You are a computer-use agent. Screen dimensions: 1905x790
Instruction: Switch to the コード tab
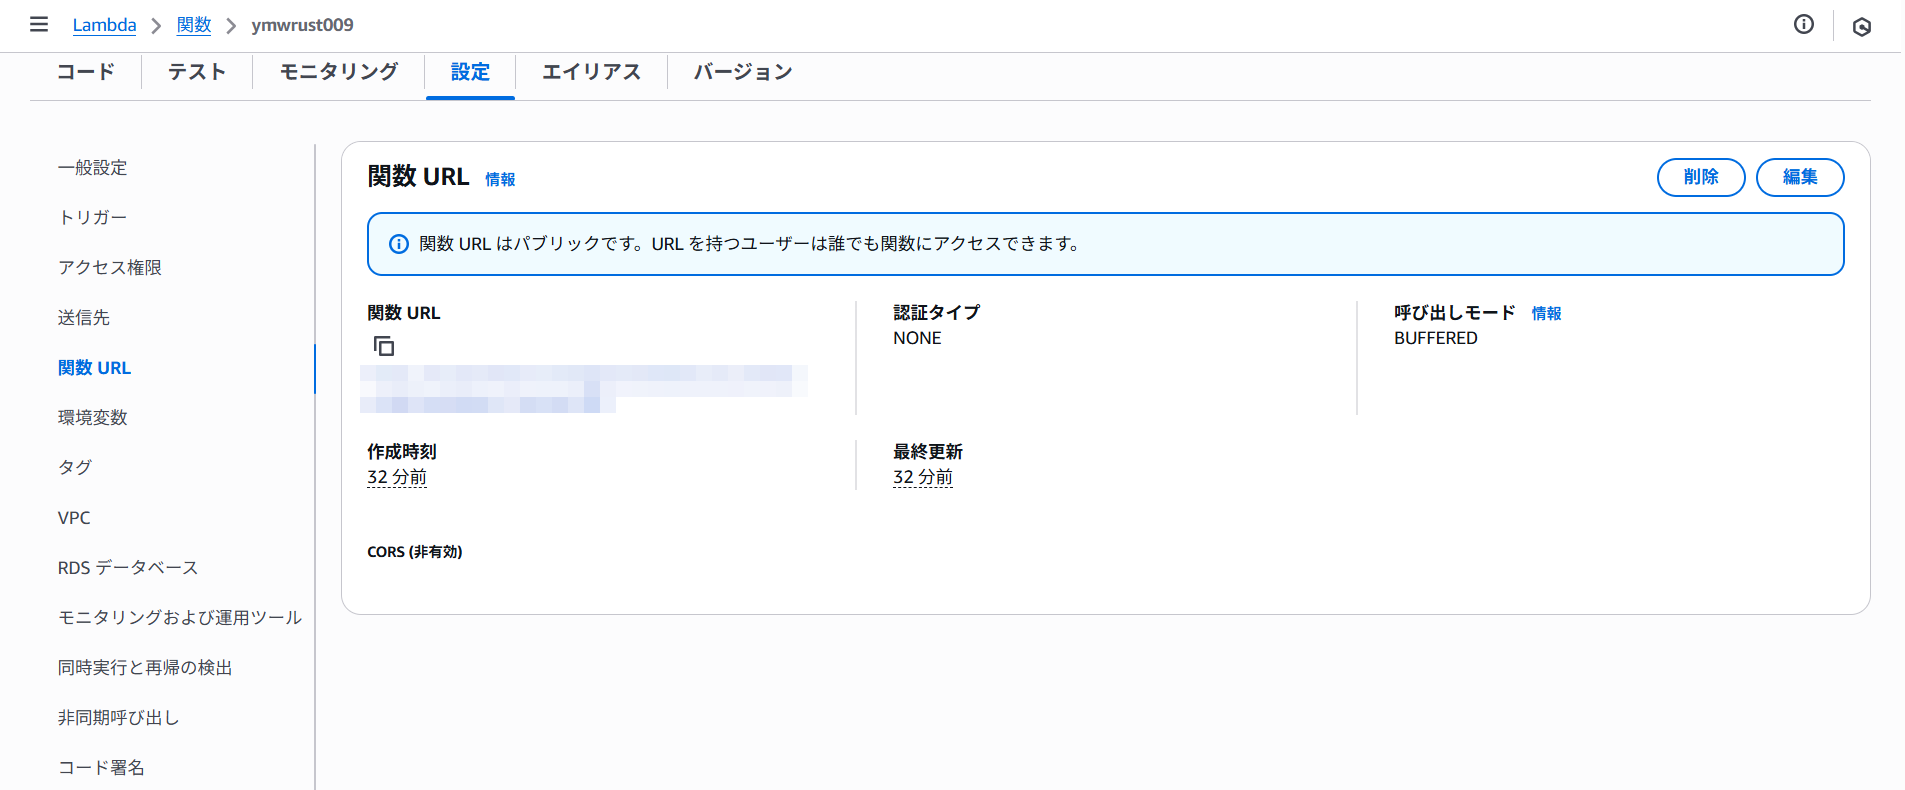point(86,72)
